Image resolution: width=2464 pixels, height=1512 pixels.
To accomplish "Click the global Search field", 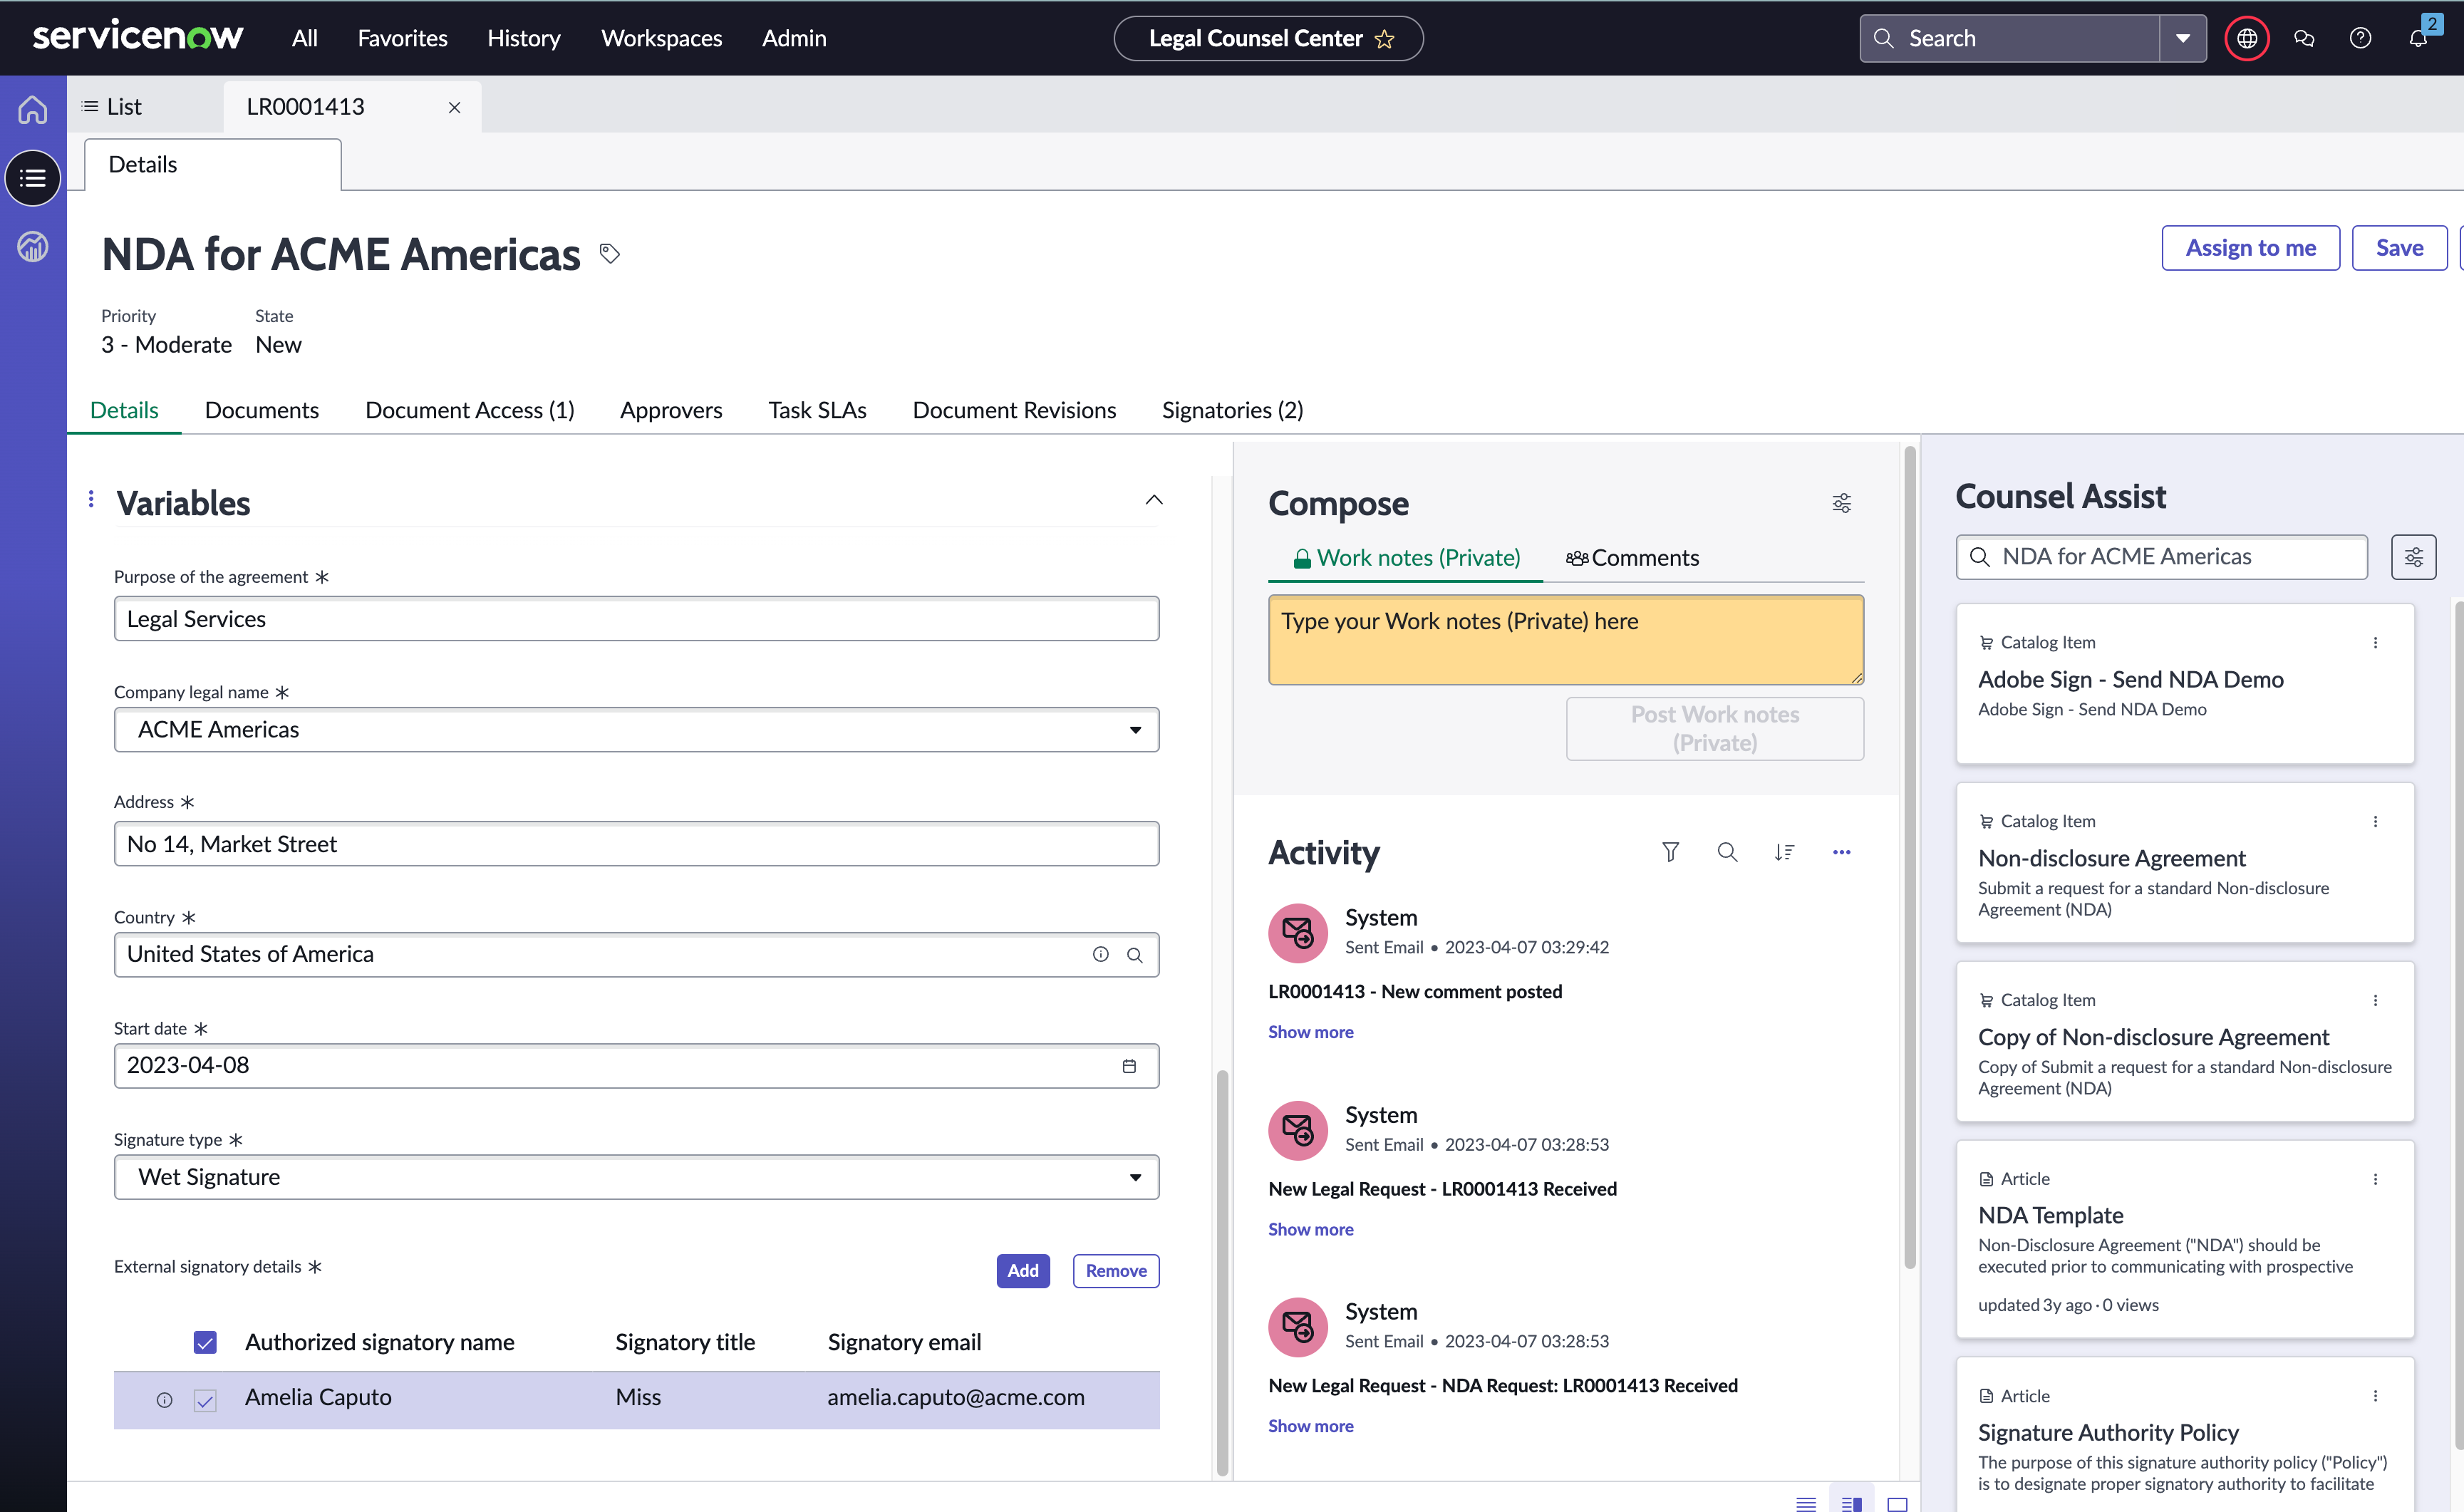I will click(2010, 39).
